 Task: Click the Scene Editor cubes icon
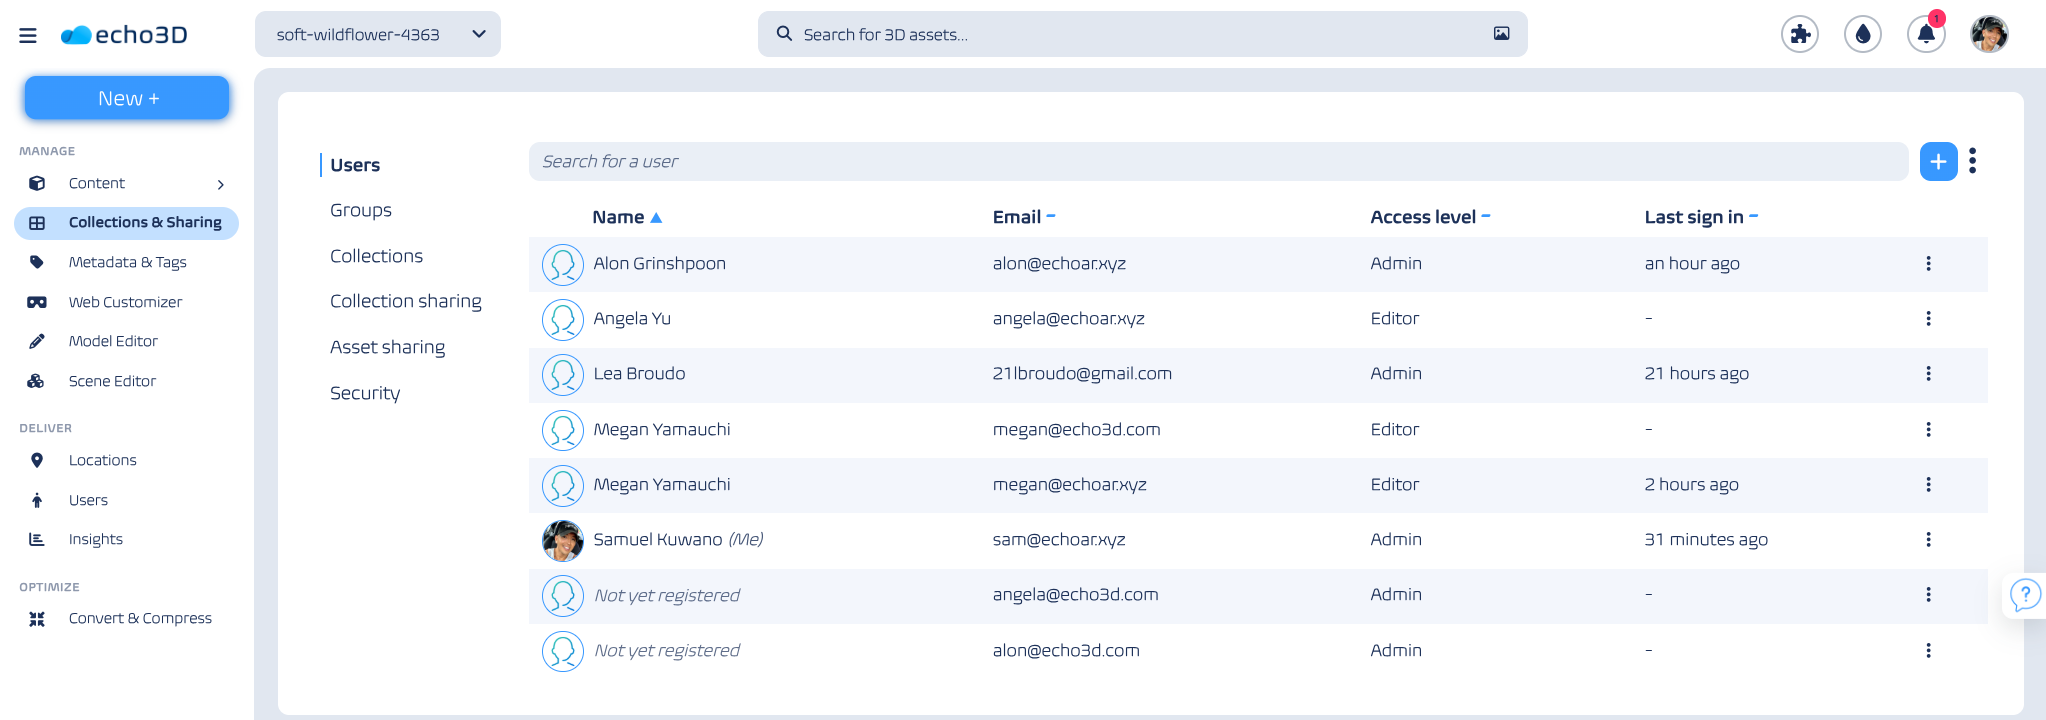(36, 381)
